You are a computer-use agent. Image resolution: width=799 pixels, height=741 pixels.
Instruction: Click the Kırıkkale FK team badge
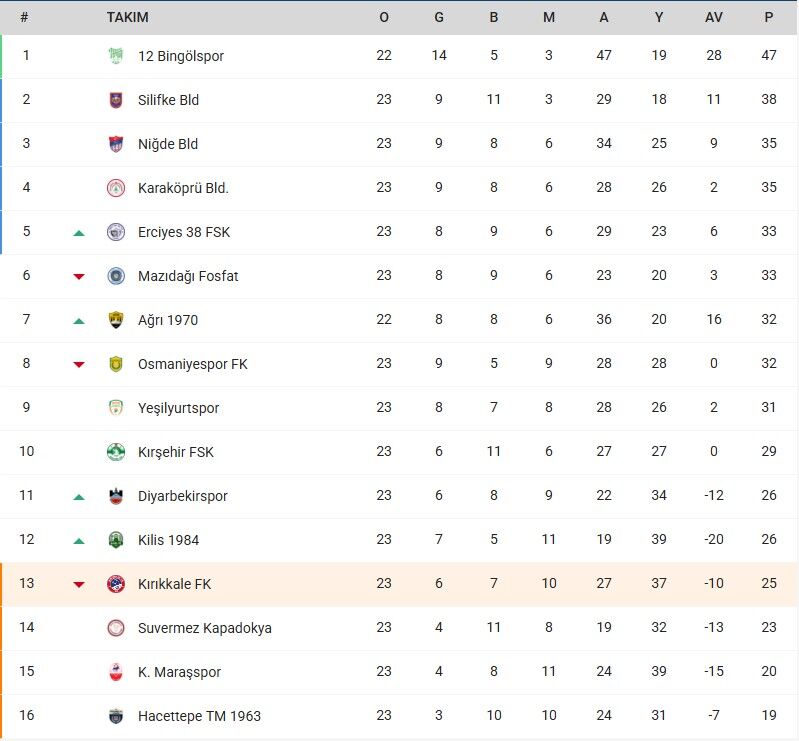[116, 584]
